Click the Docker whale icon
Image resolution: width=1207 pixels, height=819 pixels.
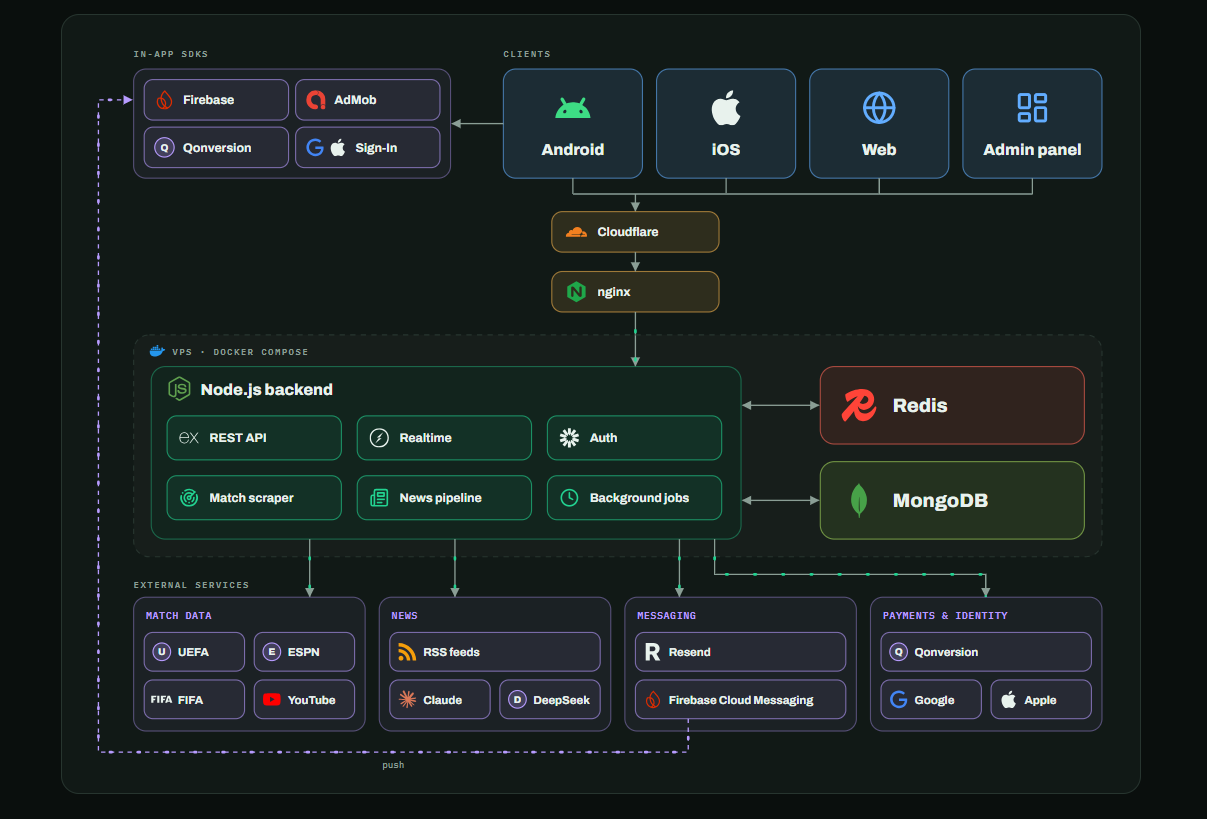click(156, 351)
